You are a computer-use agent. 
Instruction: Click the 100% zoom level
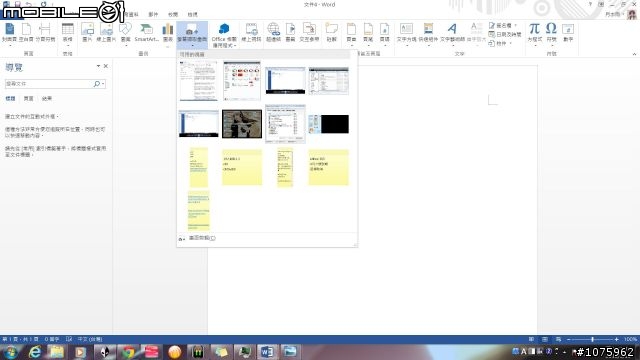pos(630,340)
